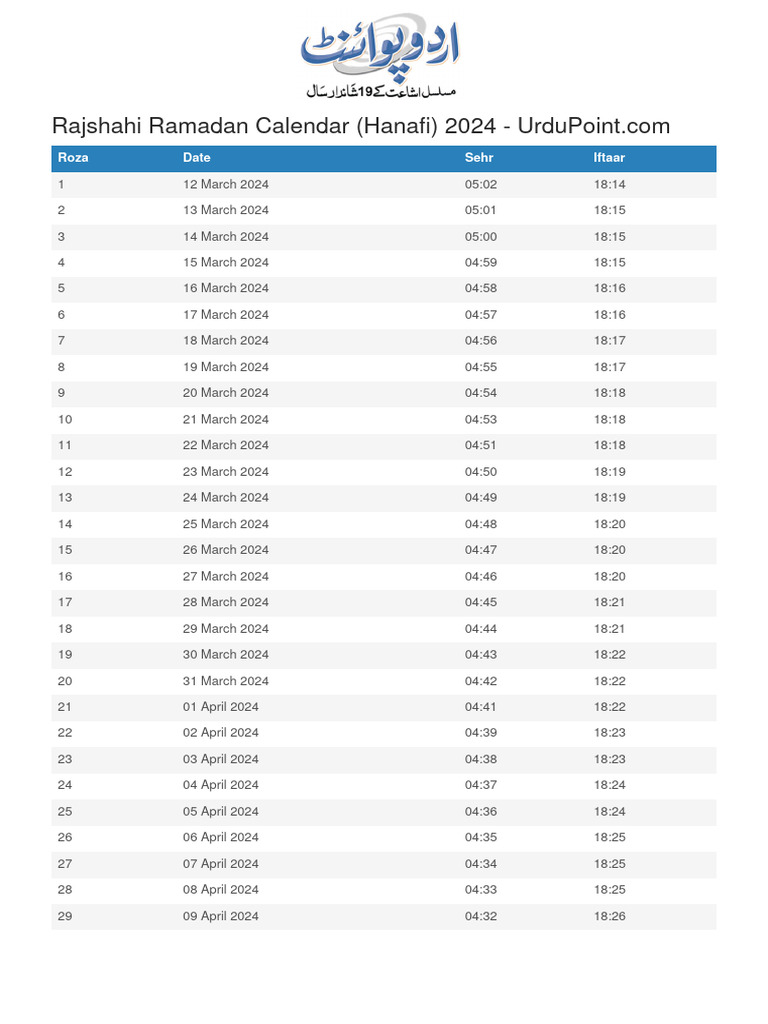Select the 12 March 2024 date cell
Screen dimensions: 768x1024
[x=226, y=184]
